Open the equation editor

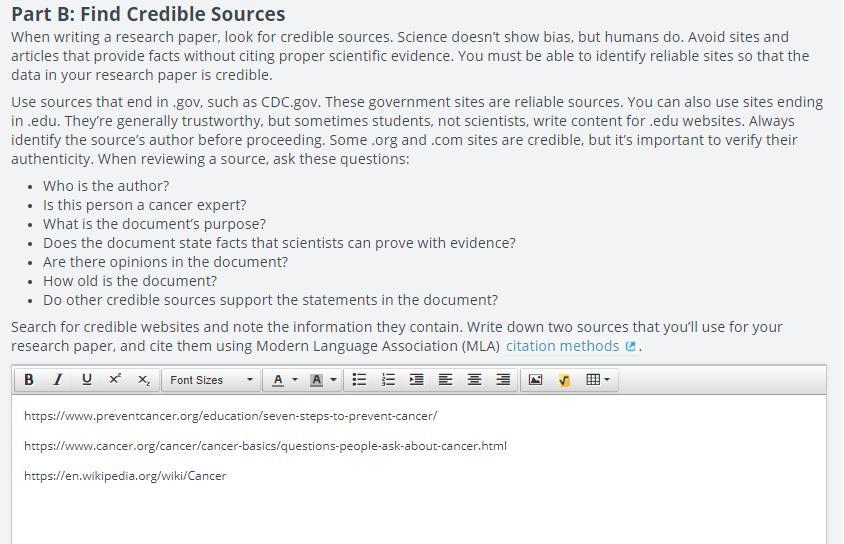564,380
